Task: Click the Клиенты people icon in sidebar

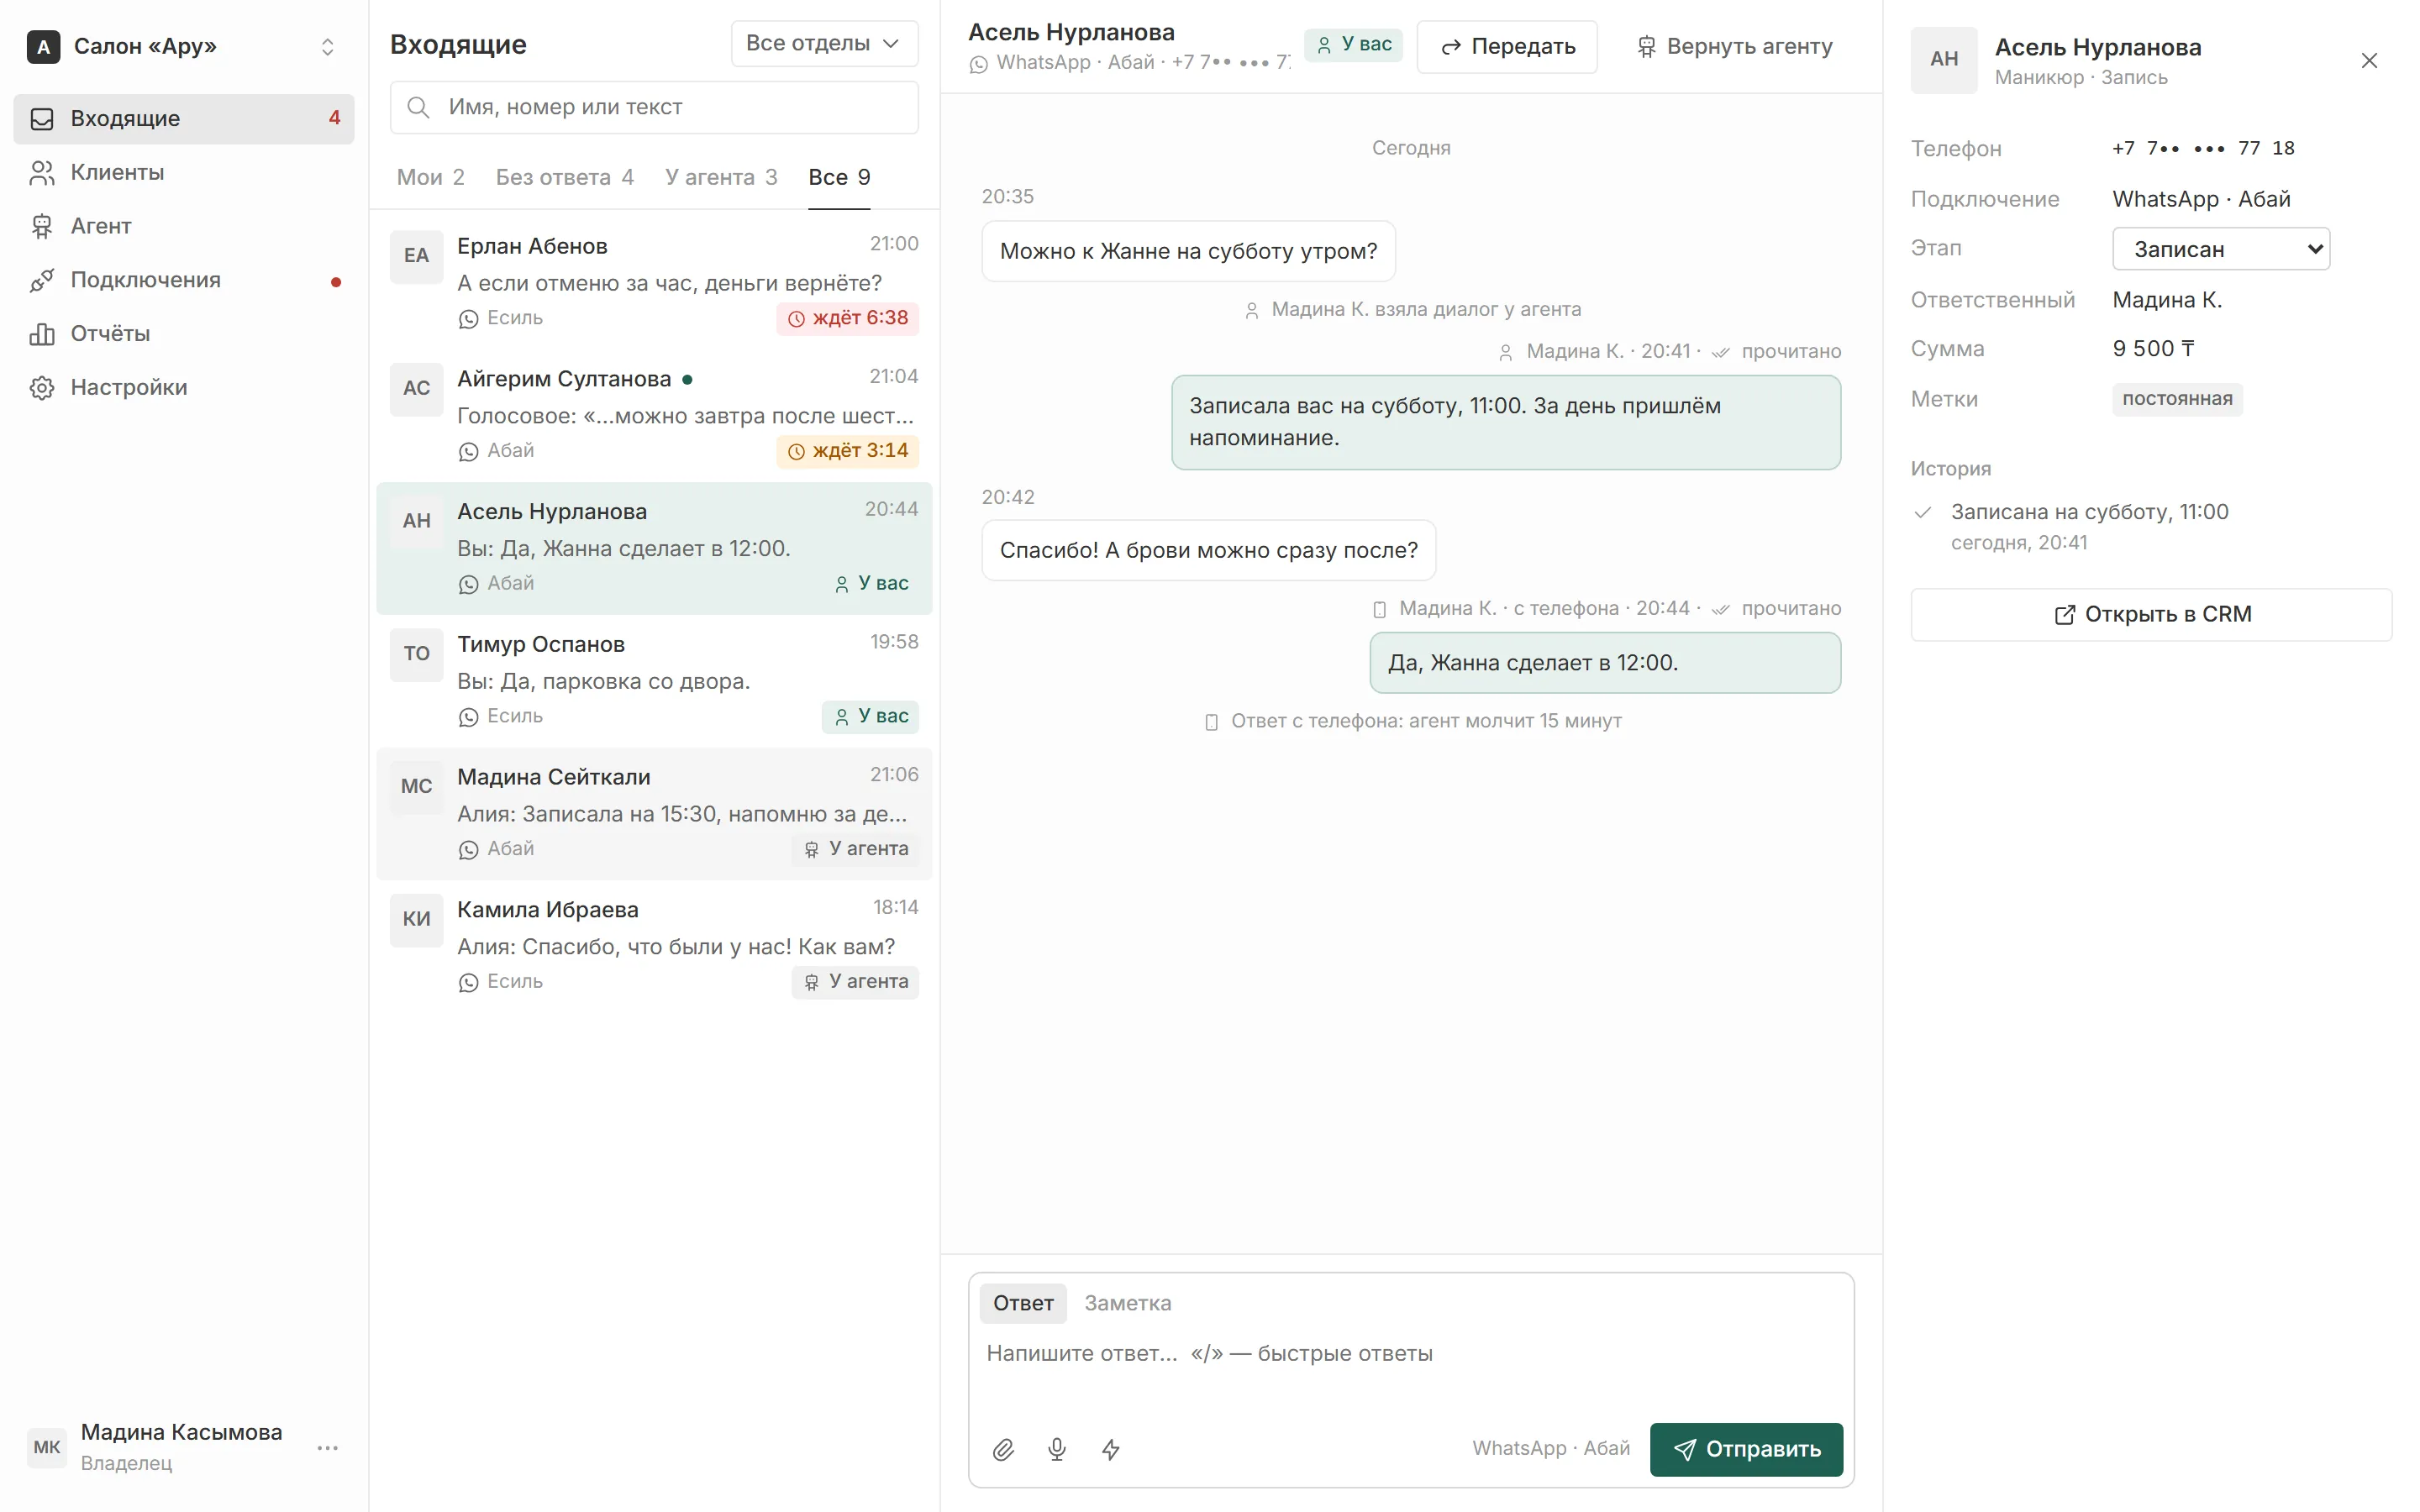Action: [x=42, y=173]
